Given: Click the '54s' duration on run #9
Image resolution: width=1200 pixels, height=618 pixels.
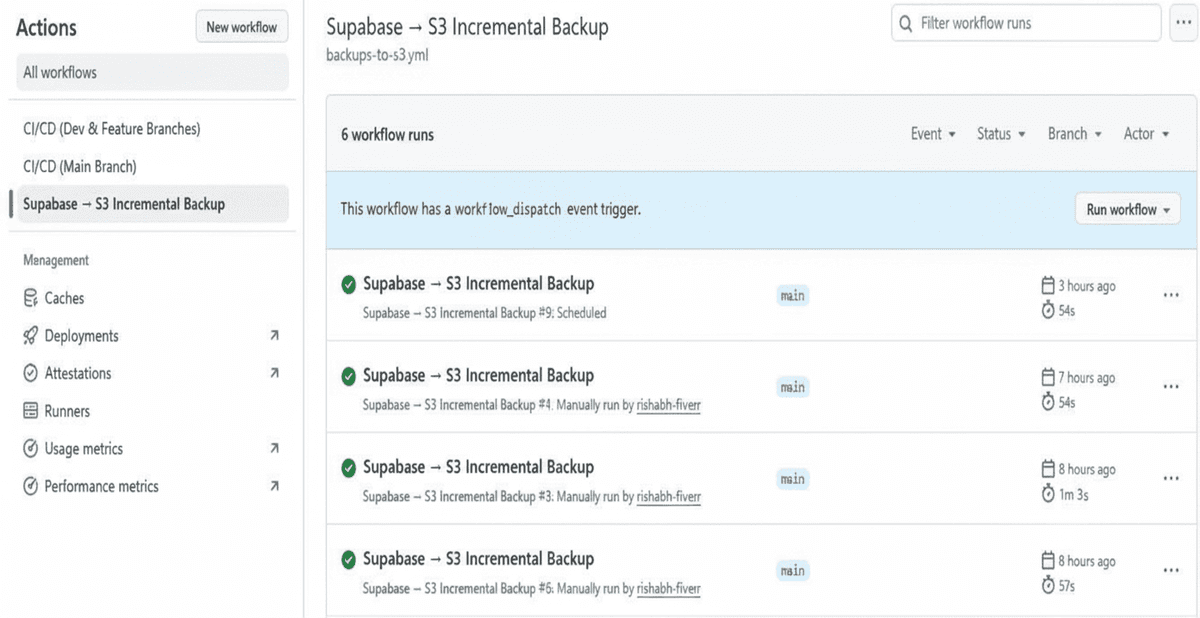Looking at the screenshot, I should point(1067,311).
